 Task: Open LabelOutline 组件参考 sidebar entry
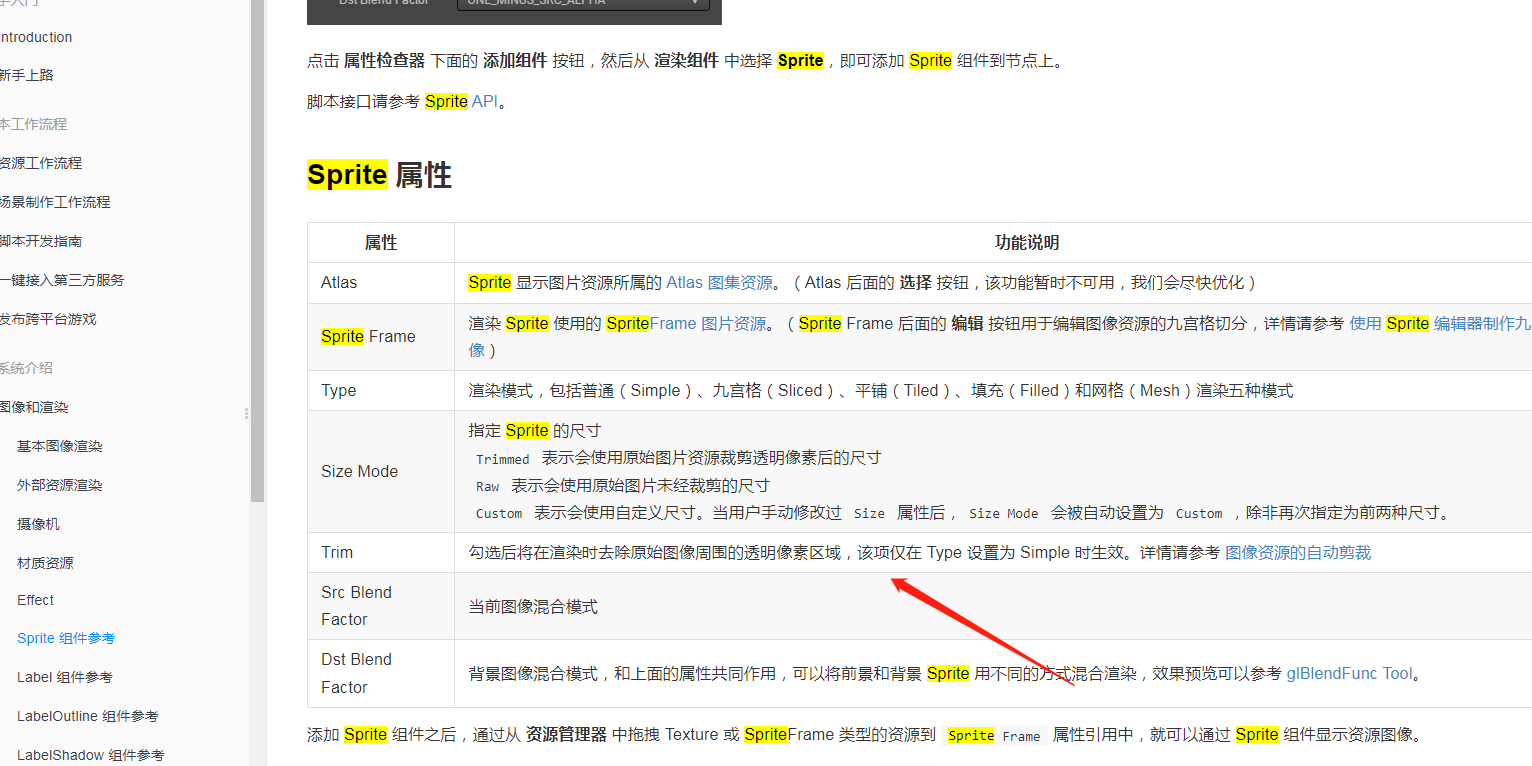click(88, 716)
